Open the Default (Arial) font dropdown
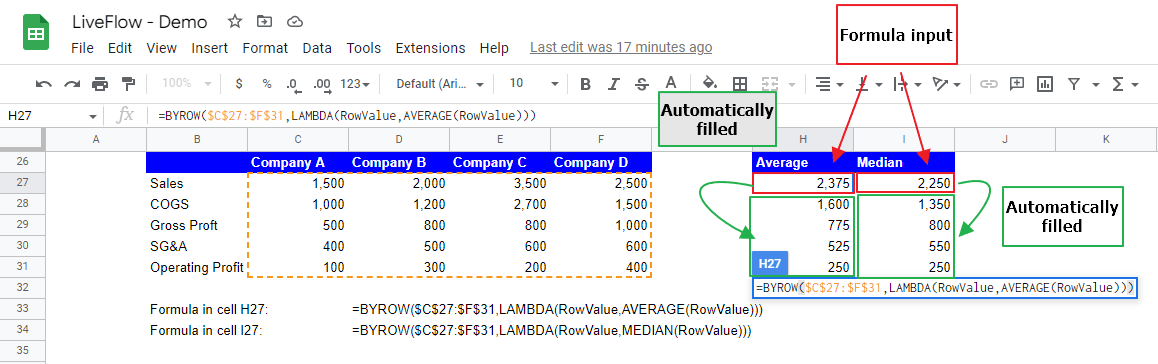Viewport: 1158px width, 364px height. pyautogui.click(x=440, y=84)
